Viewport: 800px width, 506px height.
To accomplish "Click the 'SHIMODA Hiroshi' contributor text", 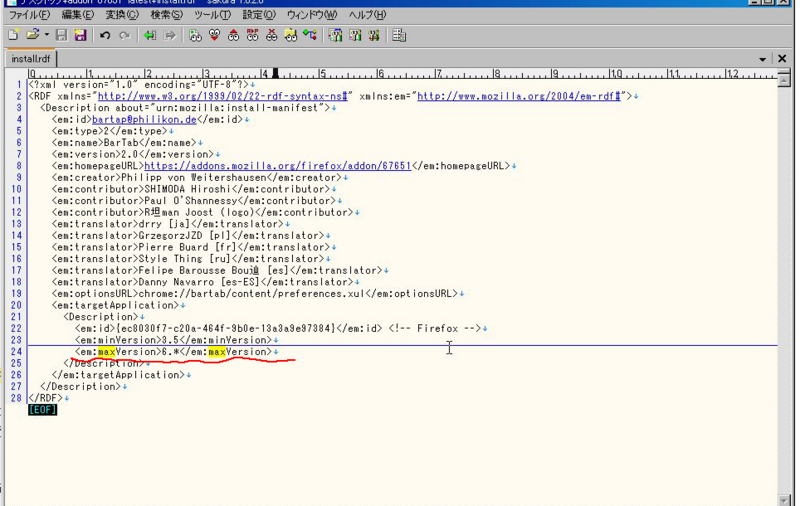I will click(188, 189).
